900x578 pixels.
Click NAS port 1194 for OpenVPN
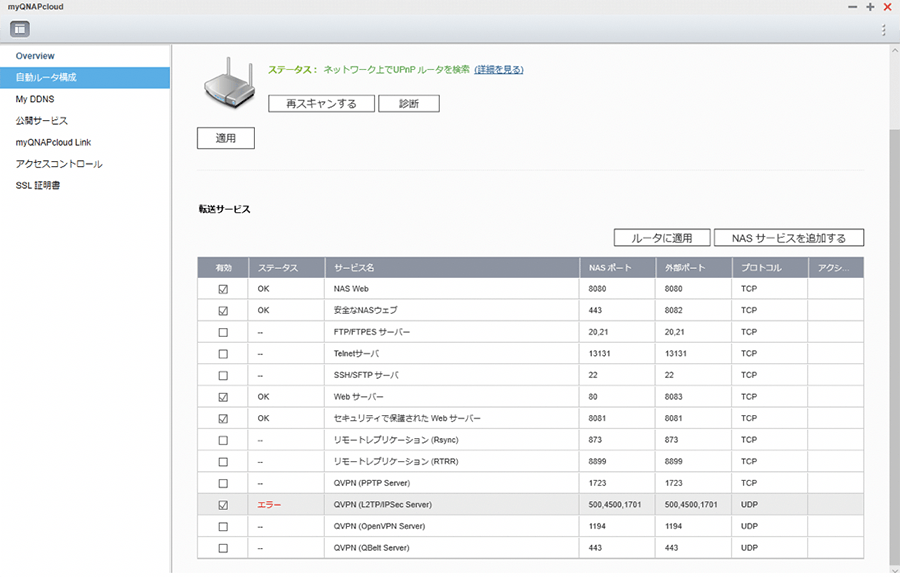tap(597, 526)
